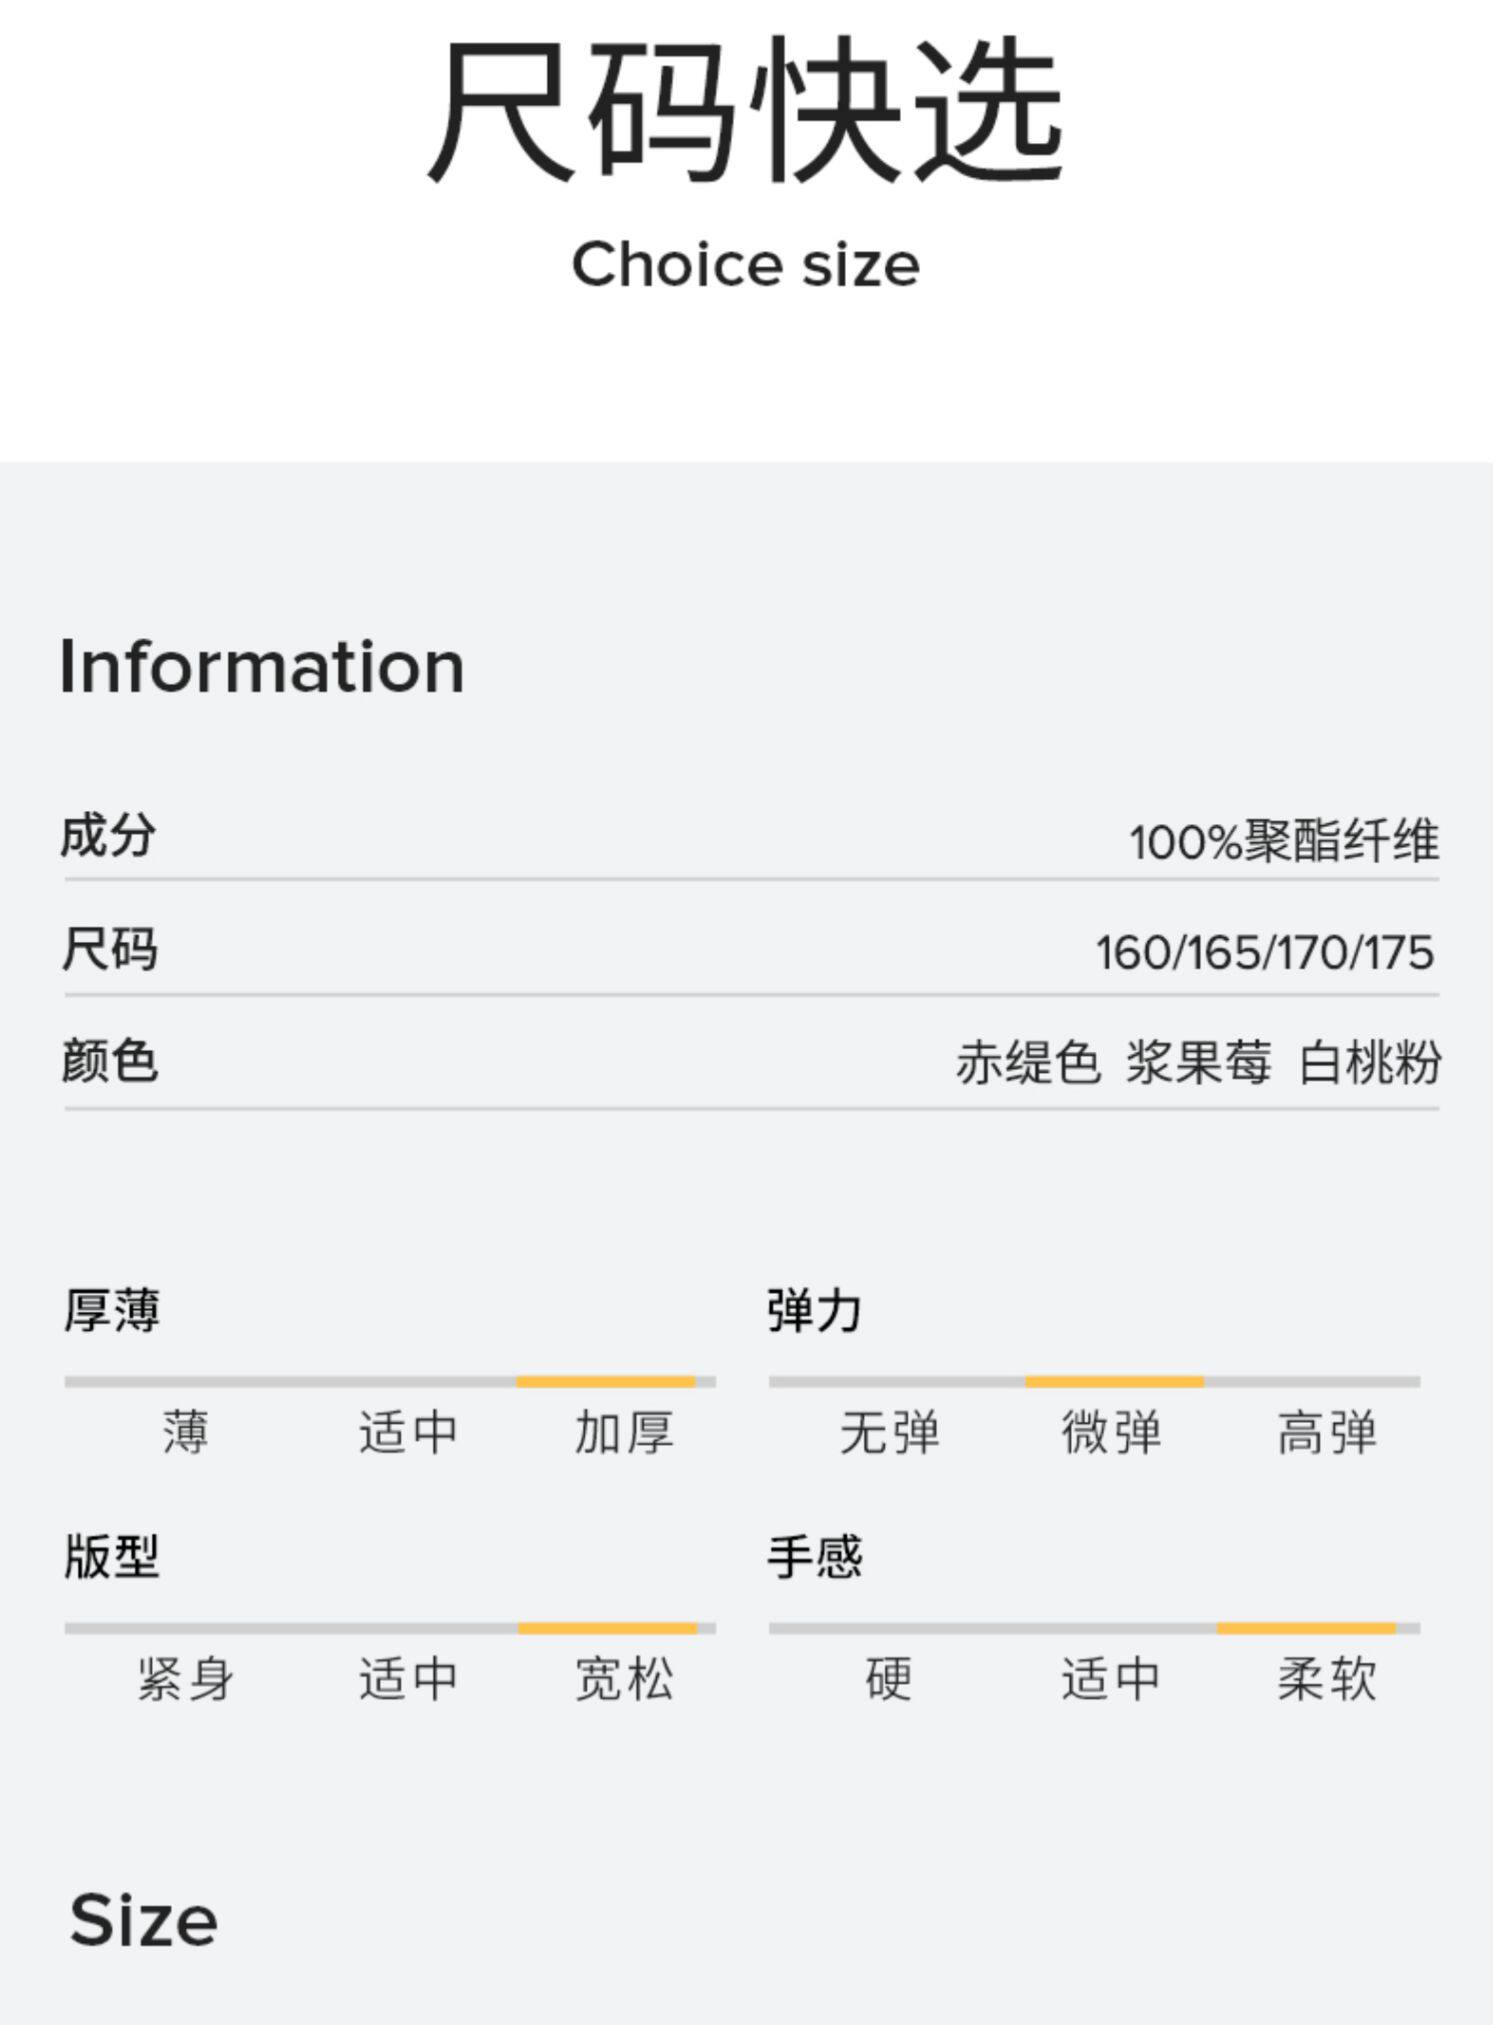Select 加厚 on the thickness scale
This screenshot has width=1500, height=2025.
click(x=624, y=1432)
